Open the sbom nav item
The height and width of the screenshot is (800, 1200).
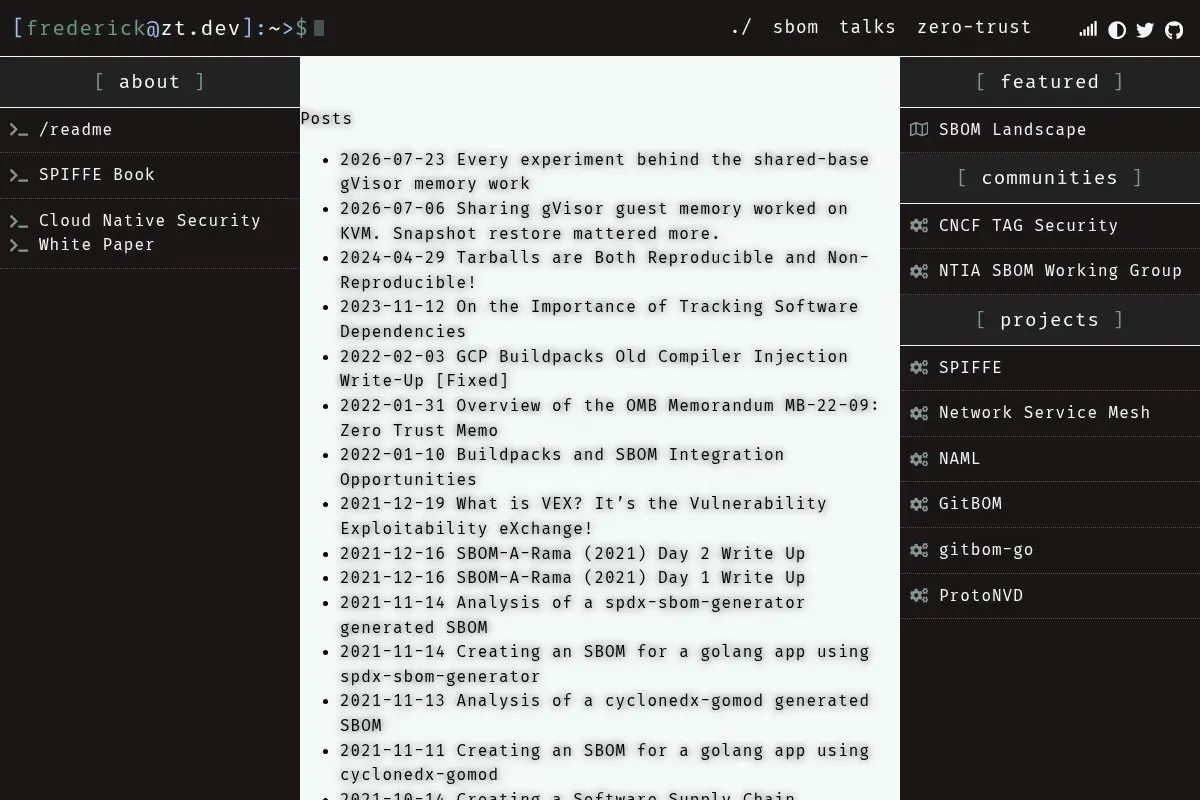click(x=795, y=27)
